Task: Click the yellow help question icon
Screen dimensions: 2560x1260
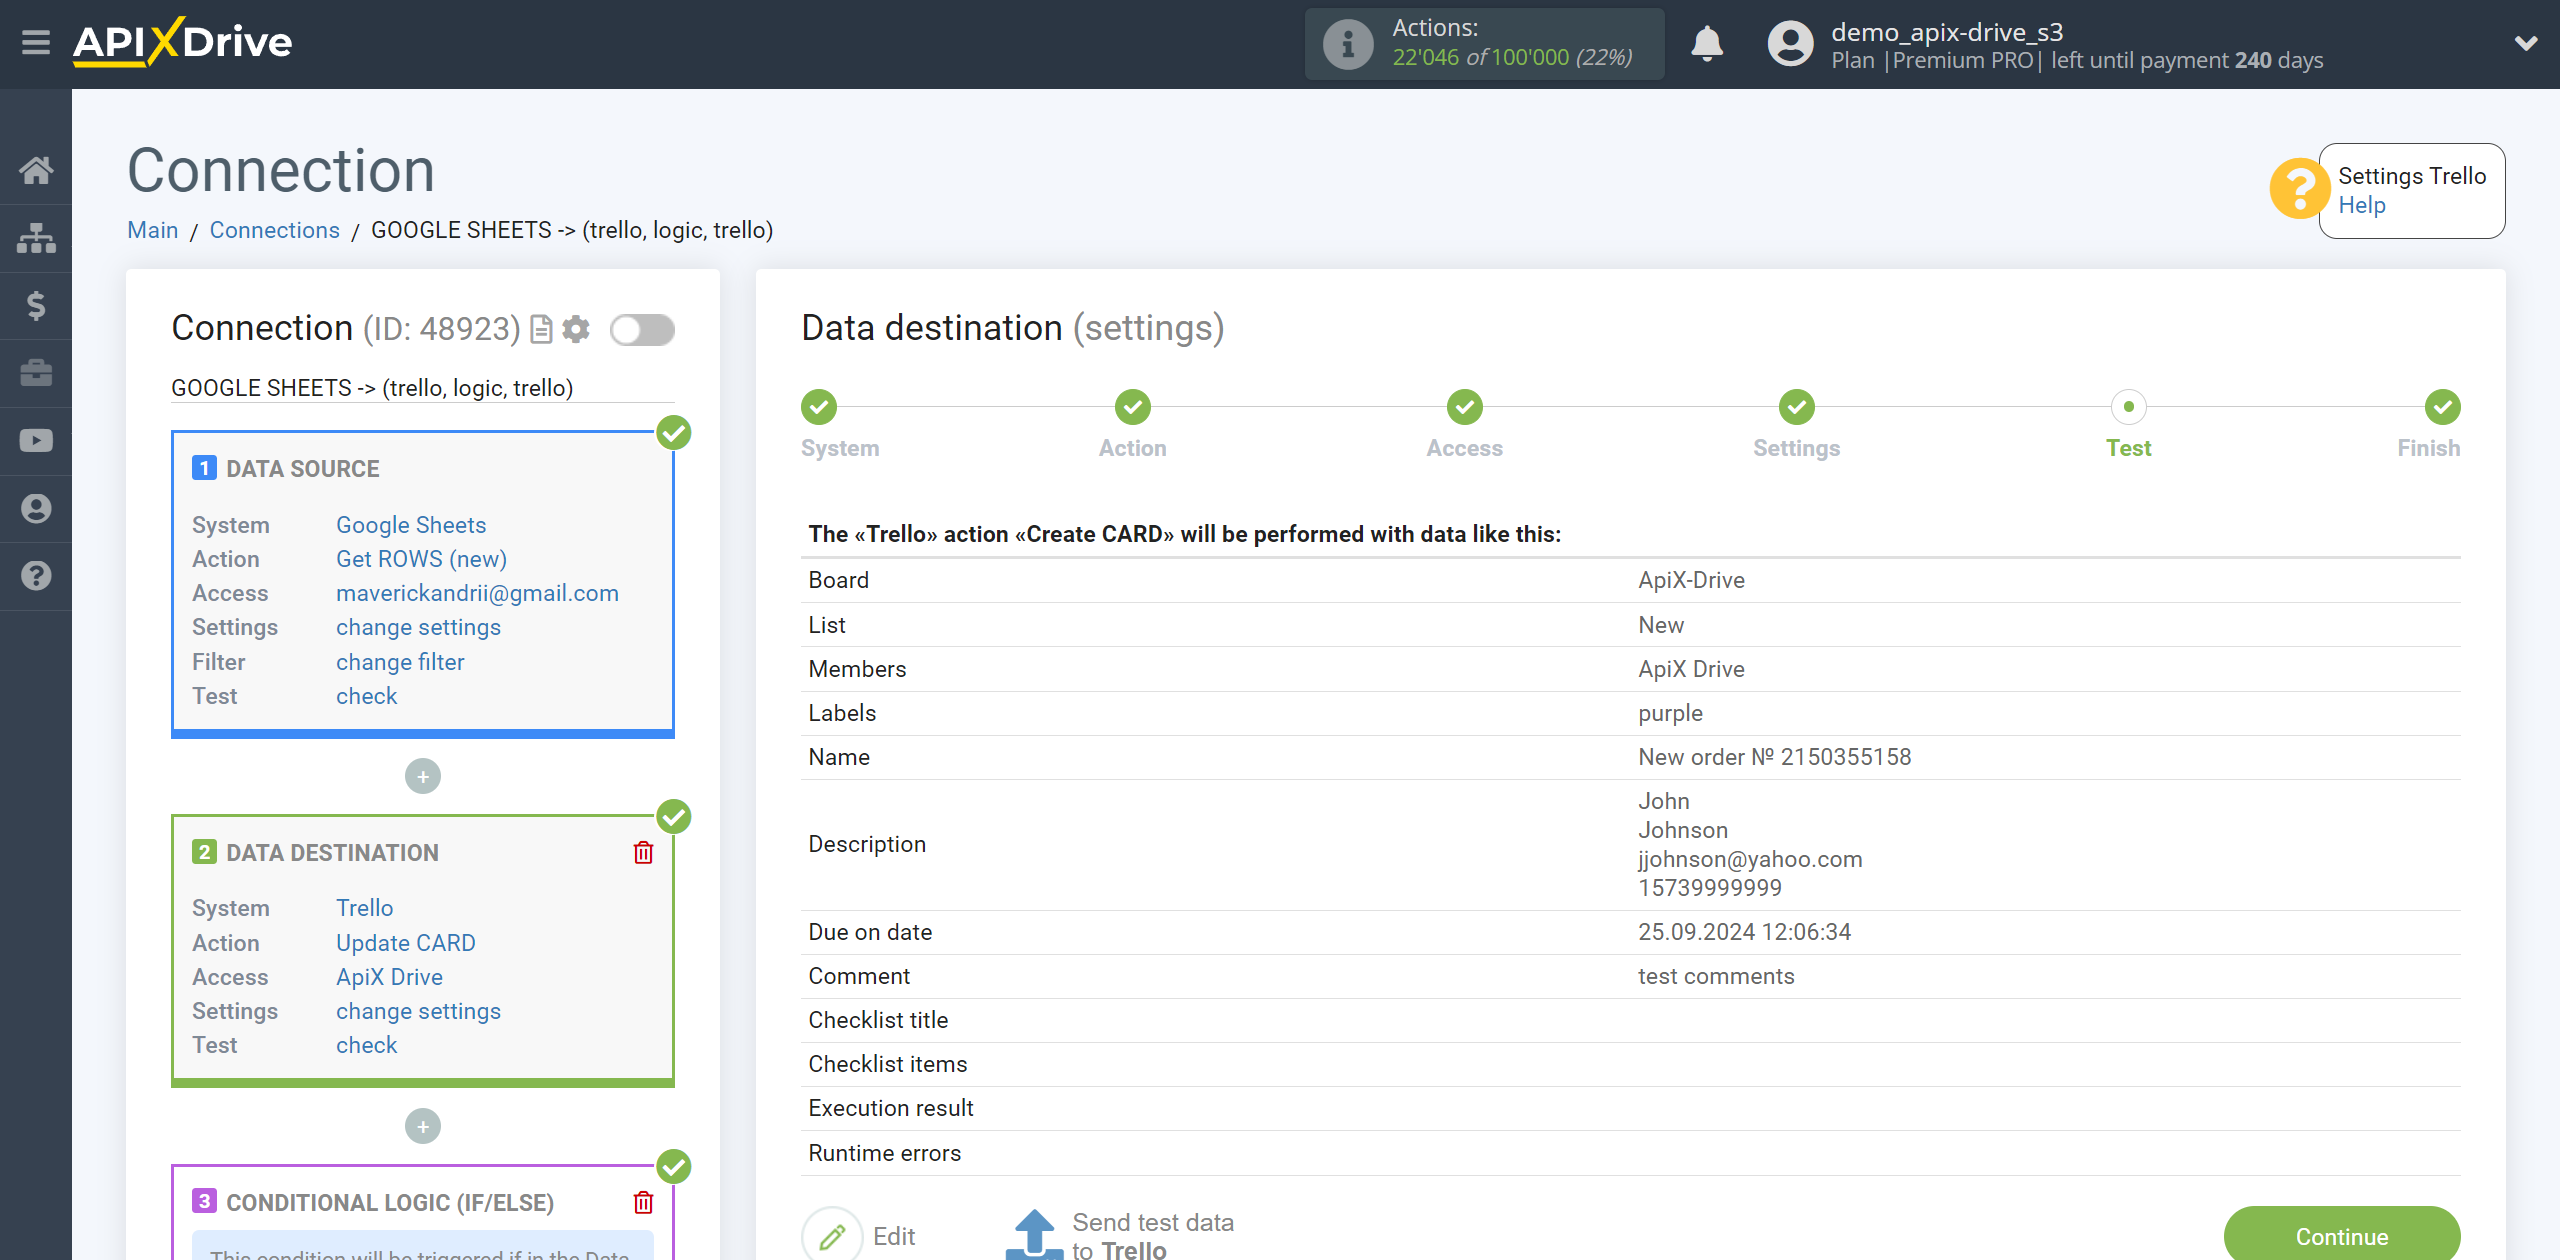Action: pos(2299,189)
